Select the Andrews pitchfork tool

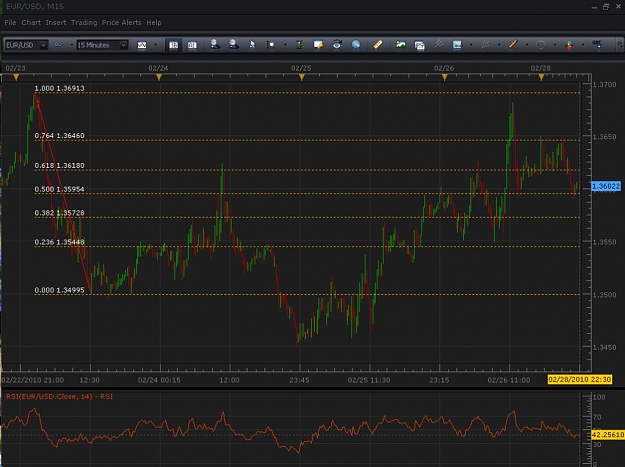tap(438, 44)
